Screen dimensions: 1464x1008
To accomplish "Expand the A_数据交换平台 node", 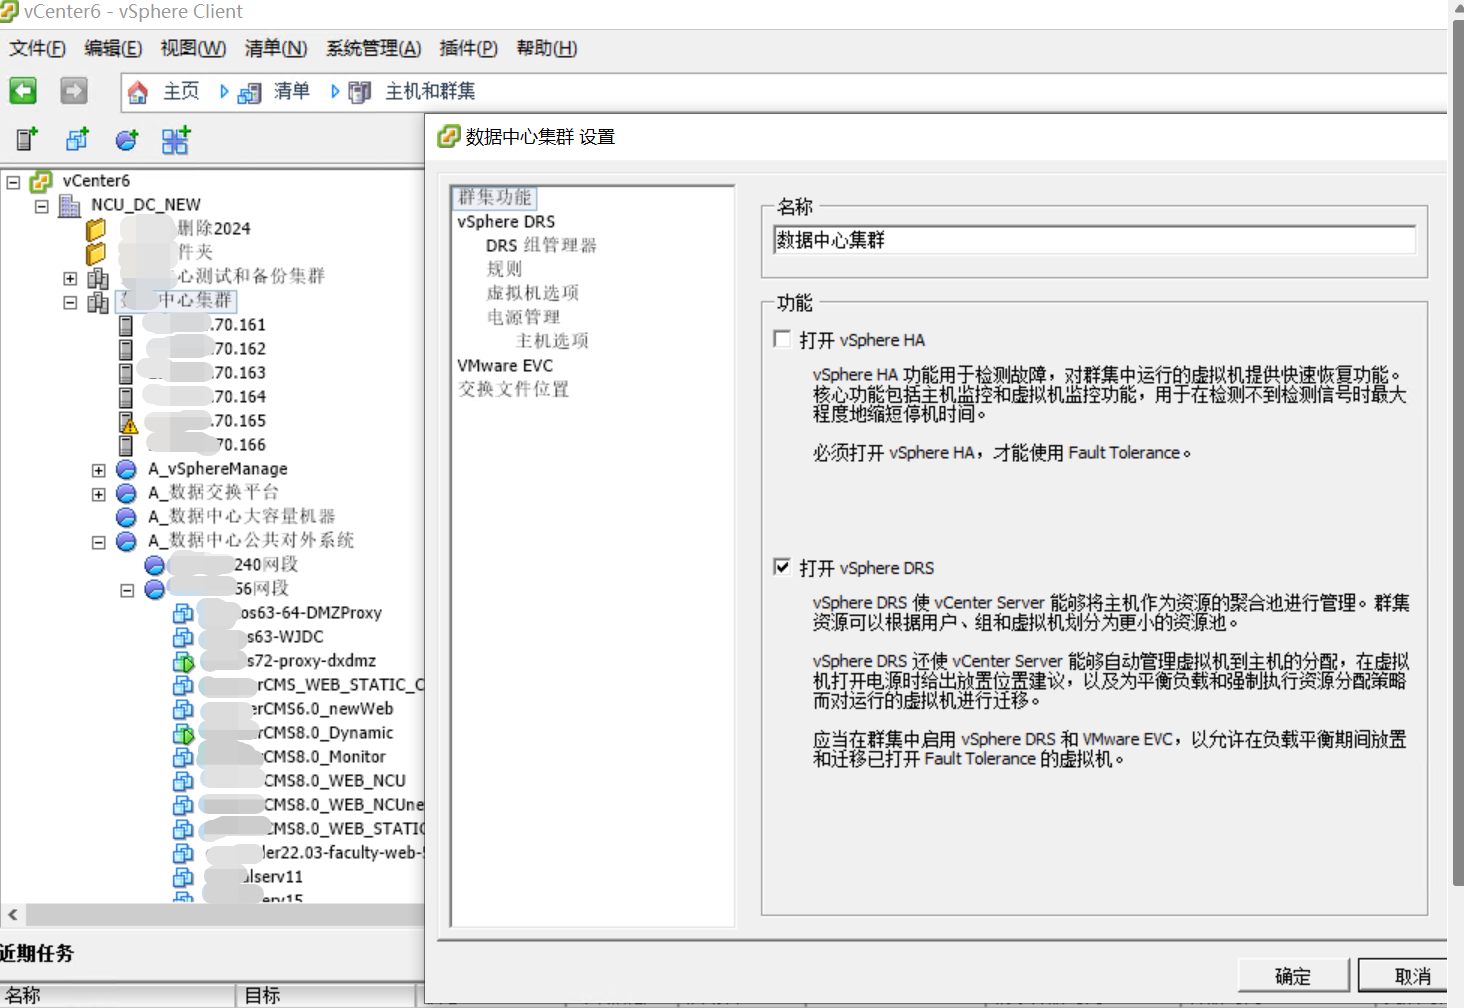I will [x=97, y=493].
